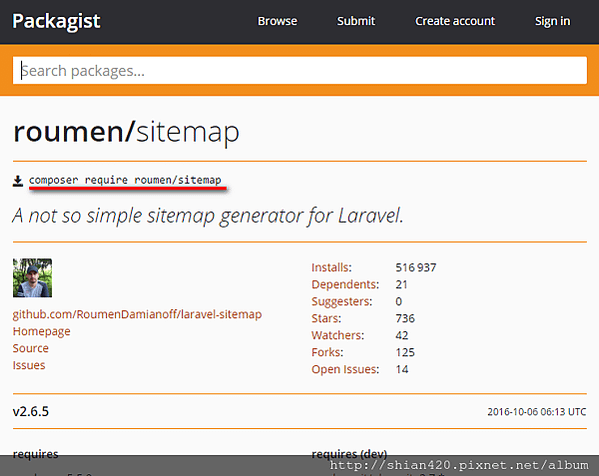Viewport: 599px width, 476px height.
Task: Select Sign in in the header
Action: (x=552, y=21)
